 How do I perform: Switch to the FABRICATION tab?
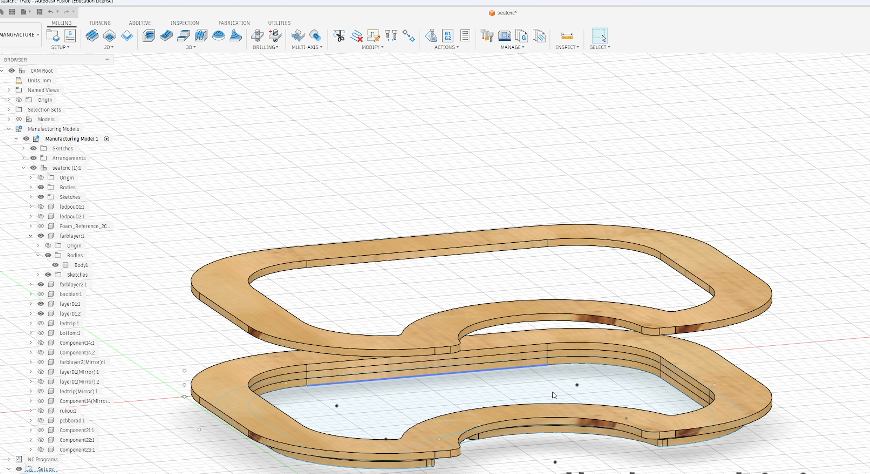pyautogui.click(x=234, y=23)
